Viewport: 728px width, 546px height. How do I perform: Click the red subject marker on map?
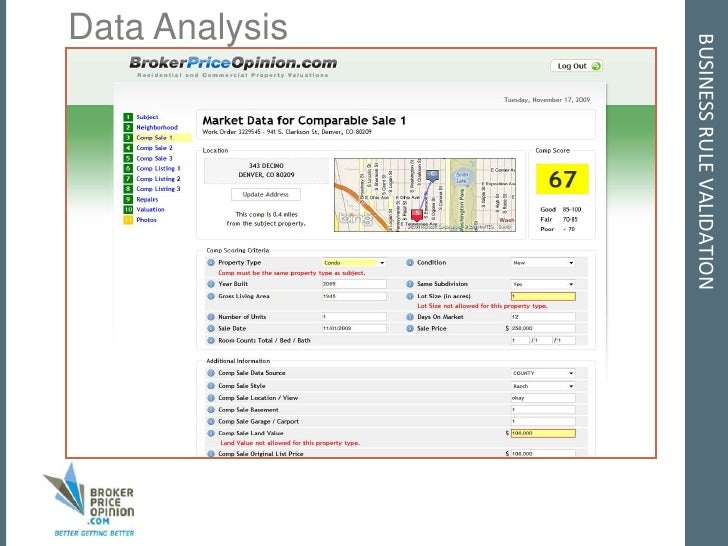417,214
